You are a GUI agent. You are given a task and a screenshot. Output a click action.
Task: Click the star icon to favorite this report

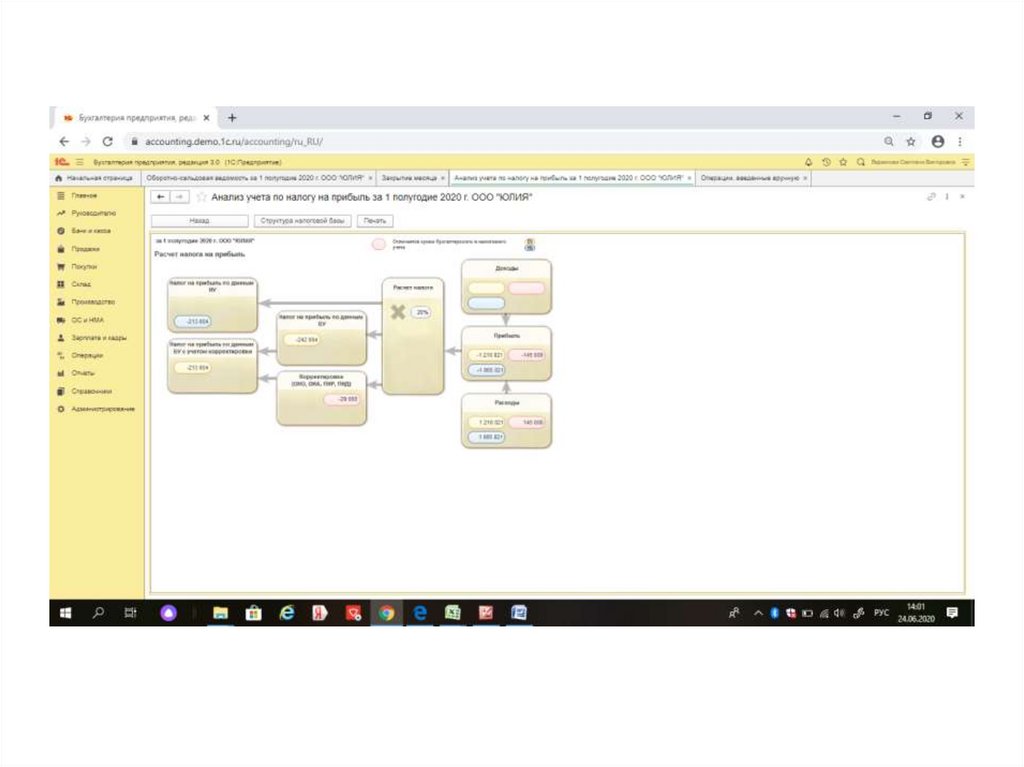tap(201, 198)
